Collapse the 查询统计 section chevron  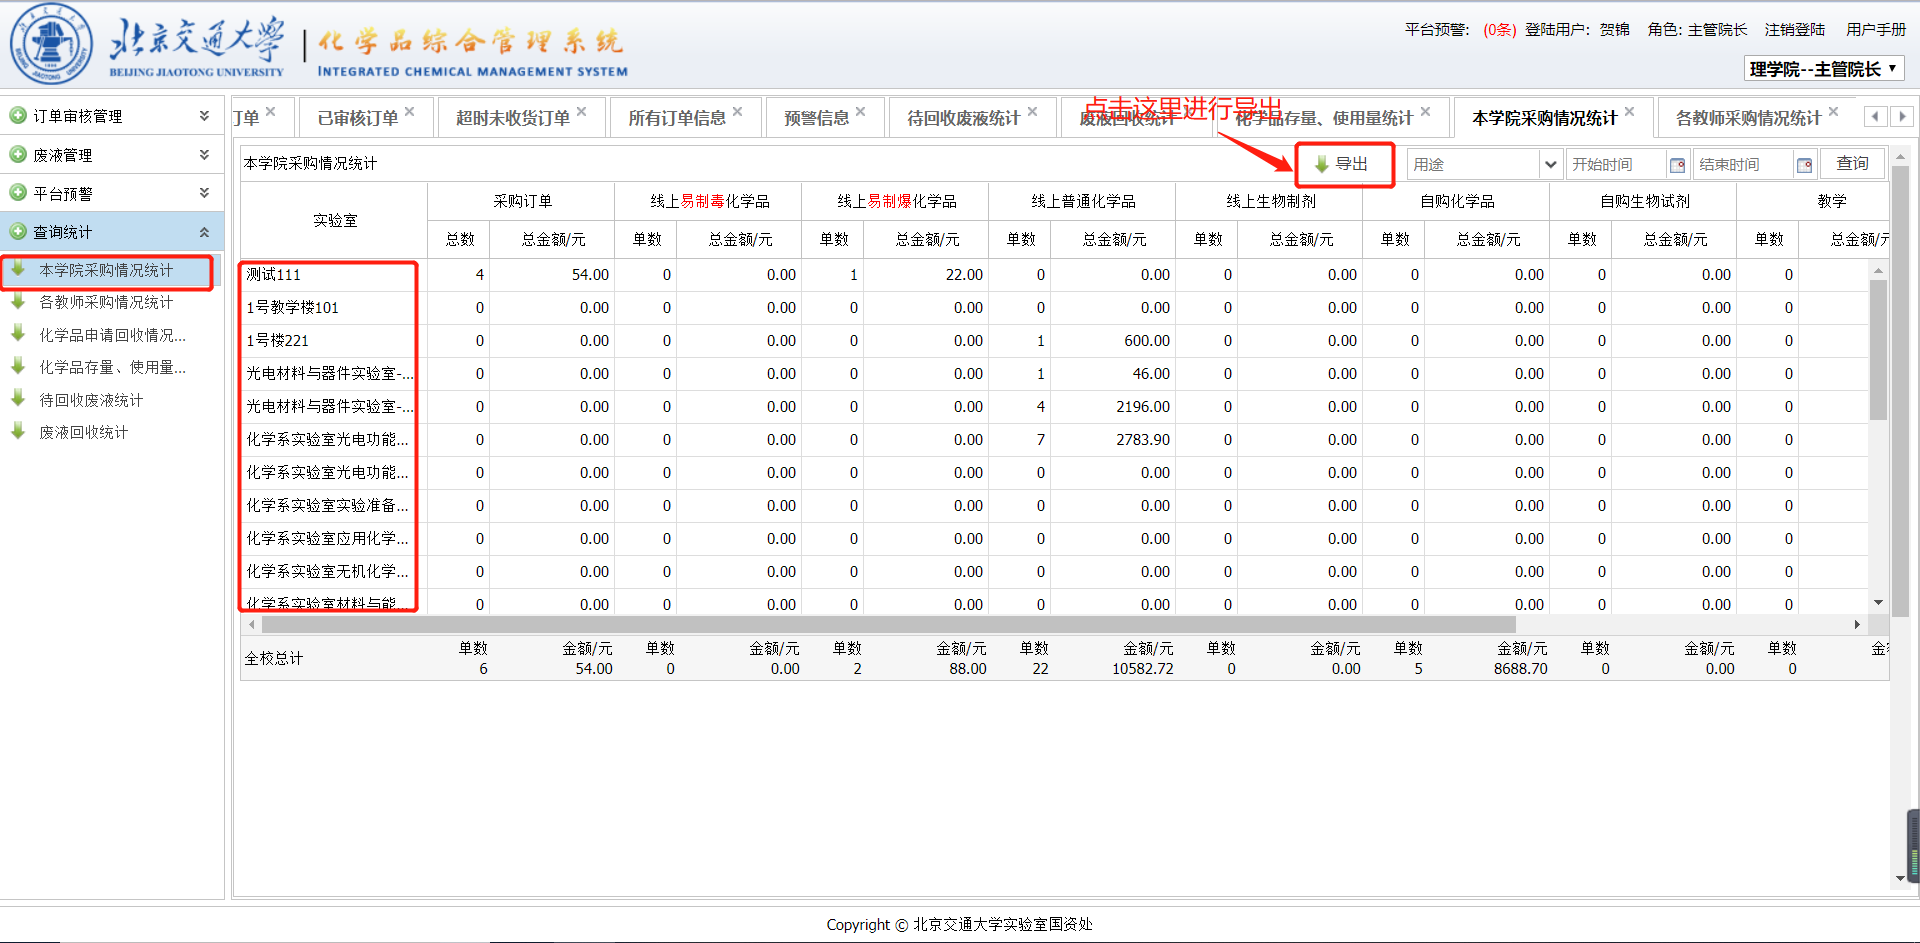(204, 232)
